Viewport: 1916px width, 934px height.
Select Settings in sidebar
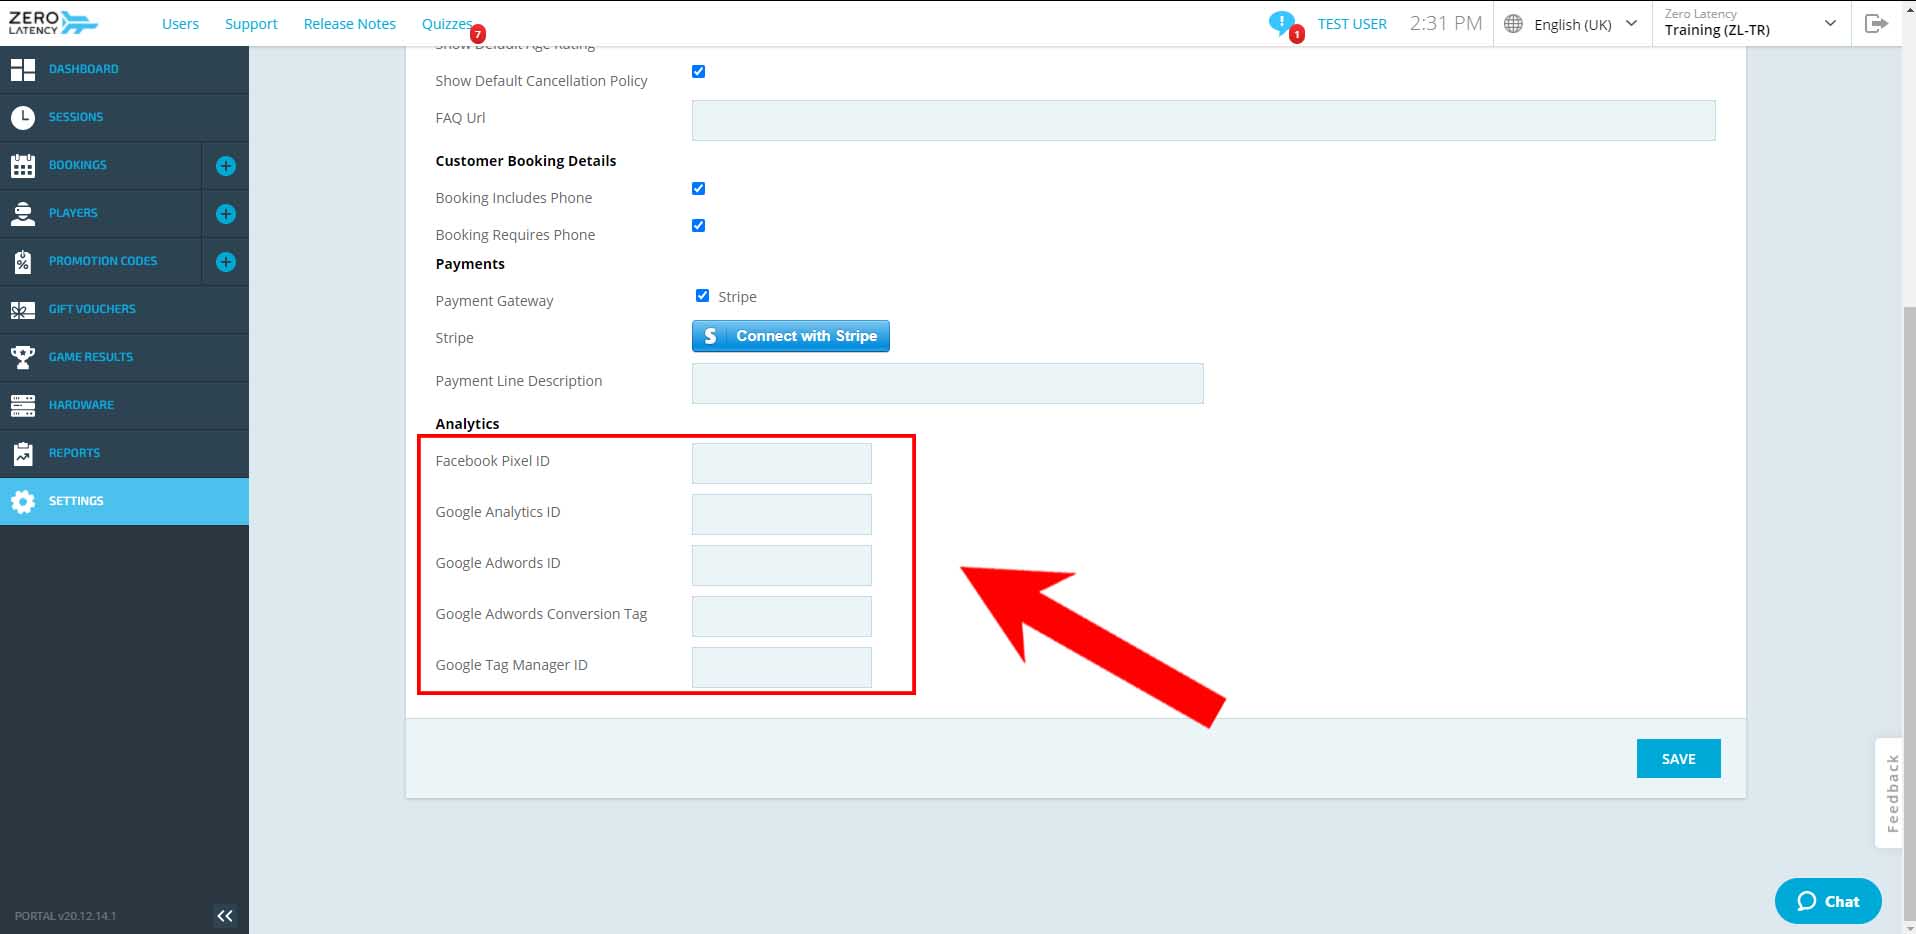click(124, 501)
